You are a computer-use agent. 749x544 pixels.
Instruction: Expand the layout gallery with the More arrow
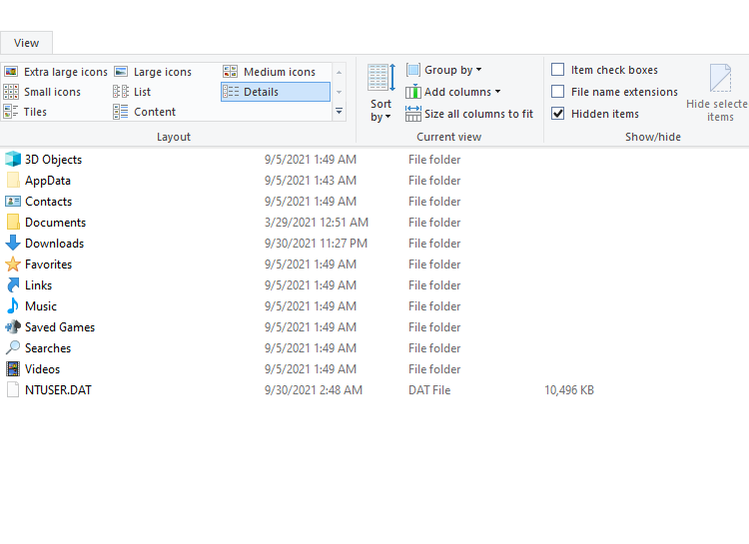point(339,111)
